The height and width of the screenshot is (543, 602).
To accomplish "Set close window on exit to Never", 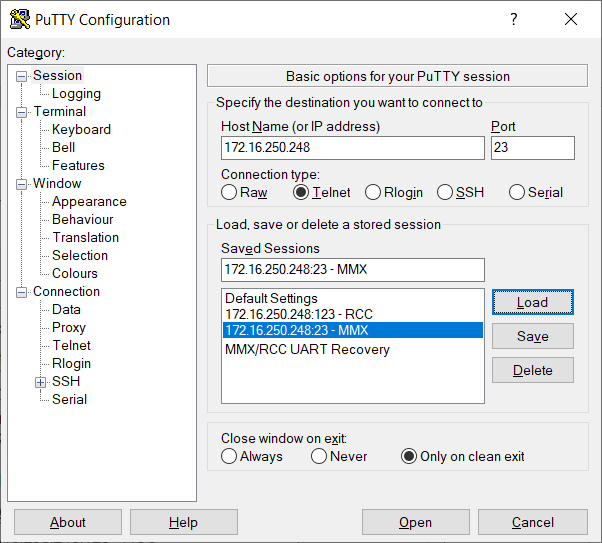I will [319, 456].
